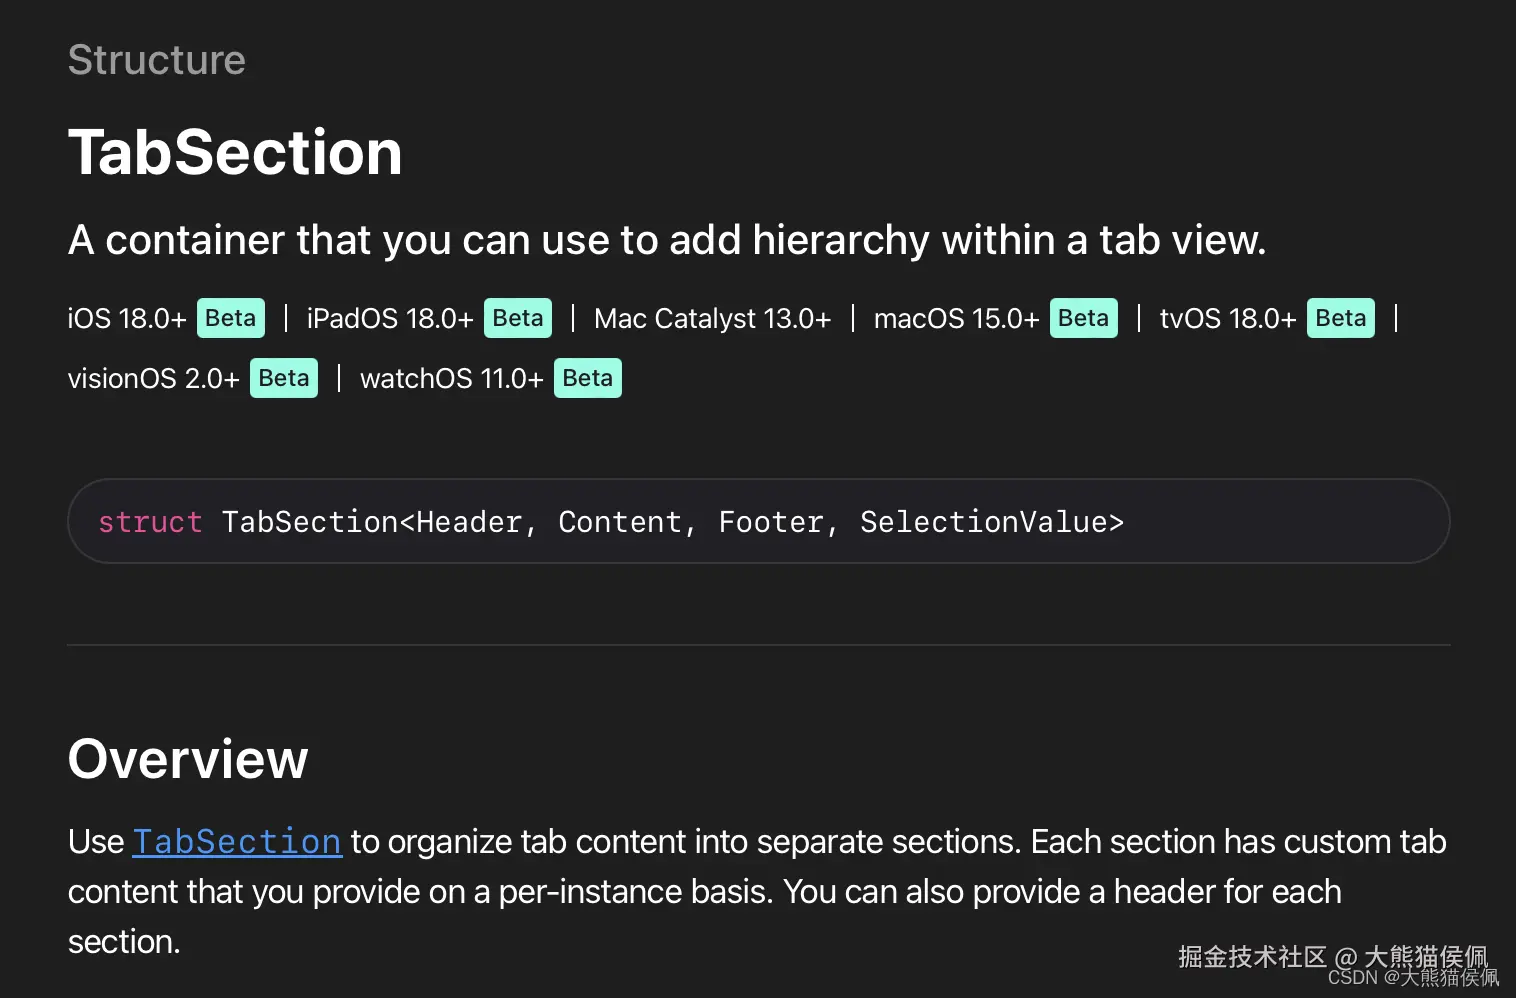This screenshot has height=998, width=1516.
Task: Click the iPadOS 18.0+ platform label
Action: (390, 319)
